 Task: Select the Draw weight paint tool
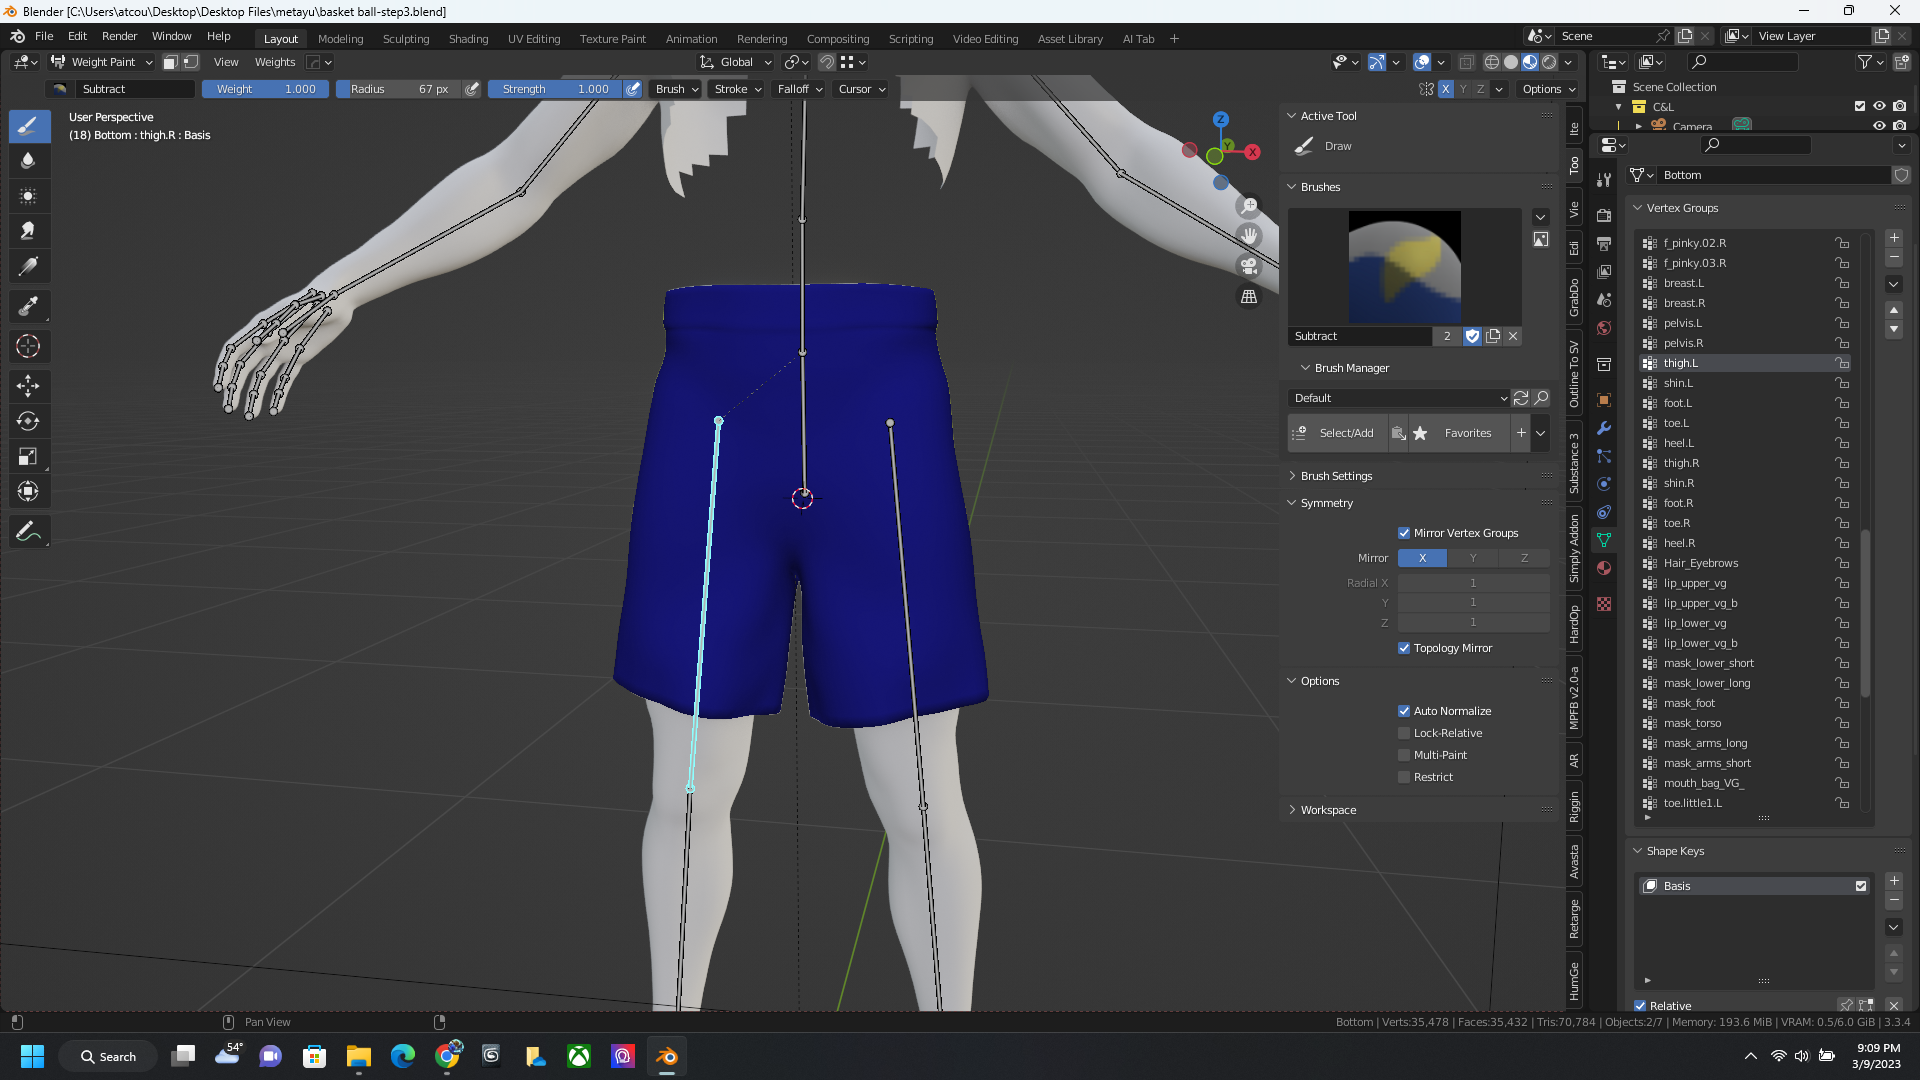28,126
